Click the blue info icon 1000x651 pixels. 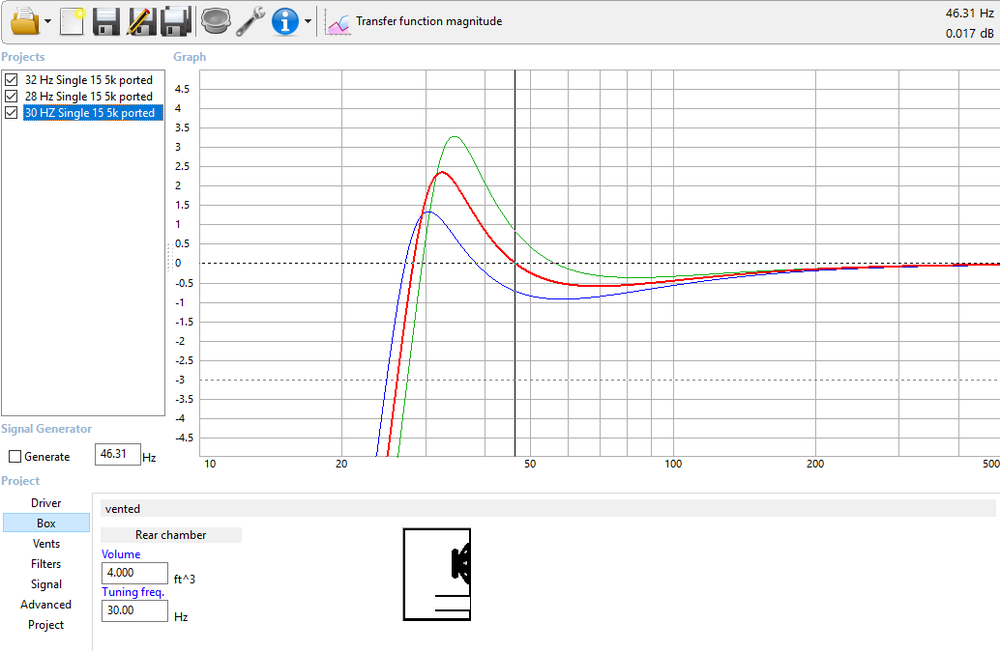tap(285, 21)
